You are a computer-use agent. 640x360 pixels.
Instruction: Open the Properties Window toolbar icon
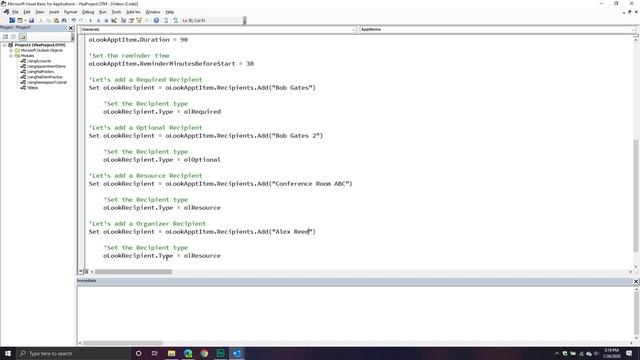click(x=131, y=20)
